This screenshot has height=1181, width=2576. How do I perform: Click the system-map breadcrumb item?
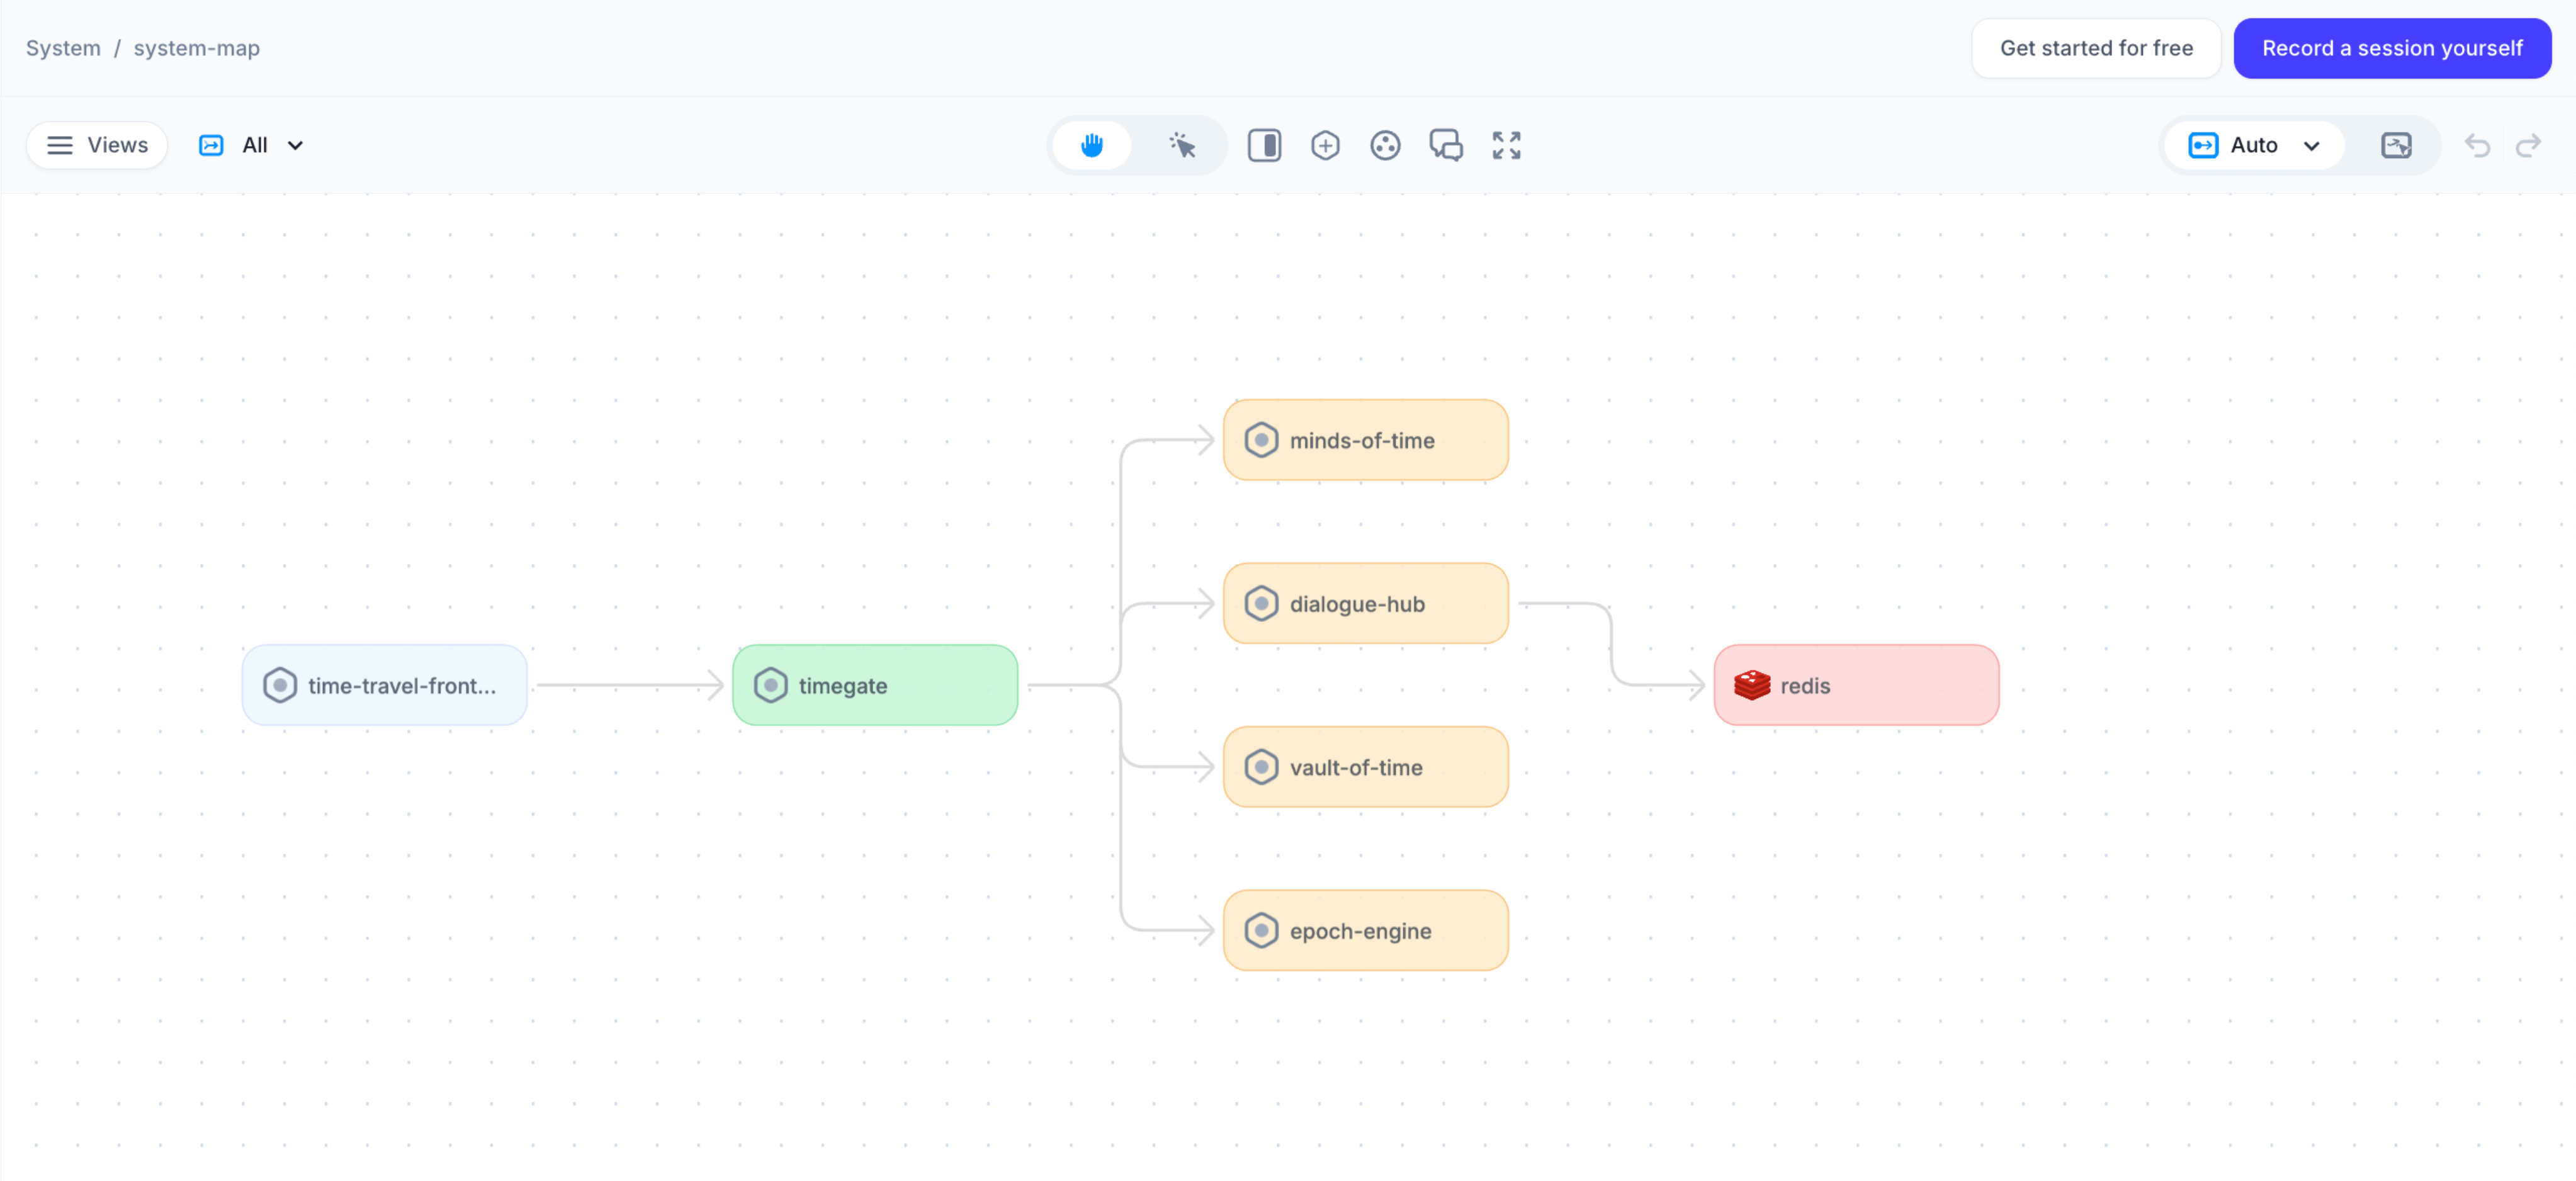pyautogui.click(x=196, y=48)
